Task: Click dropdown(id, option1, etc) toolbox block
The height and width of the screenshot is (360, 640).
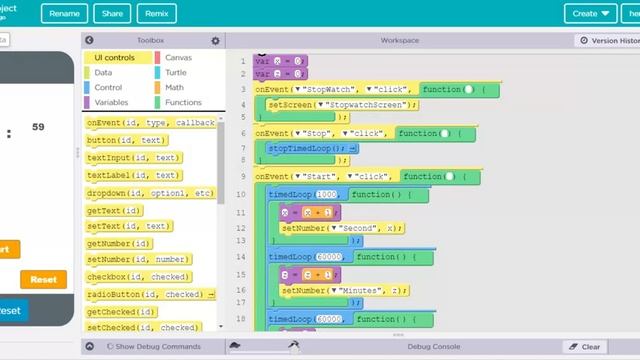Action: tap(151, 193)
